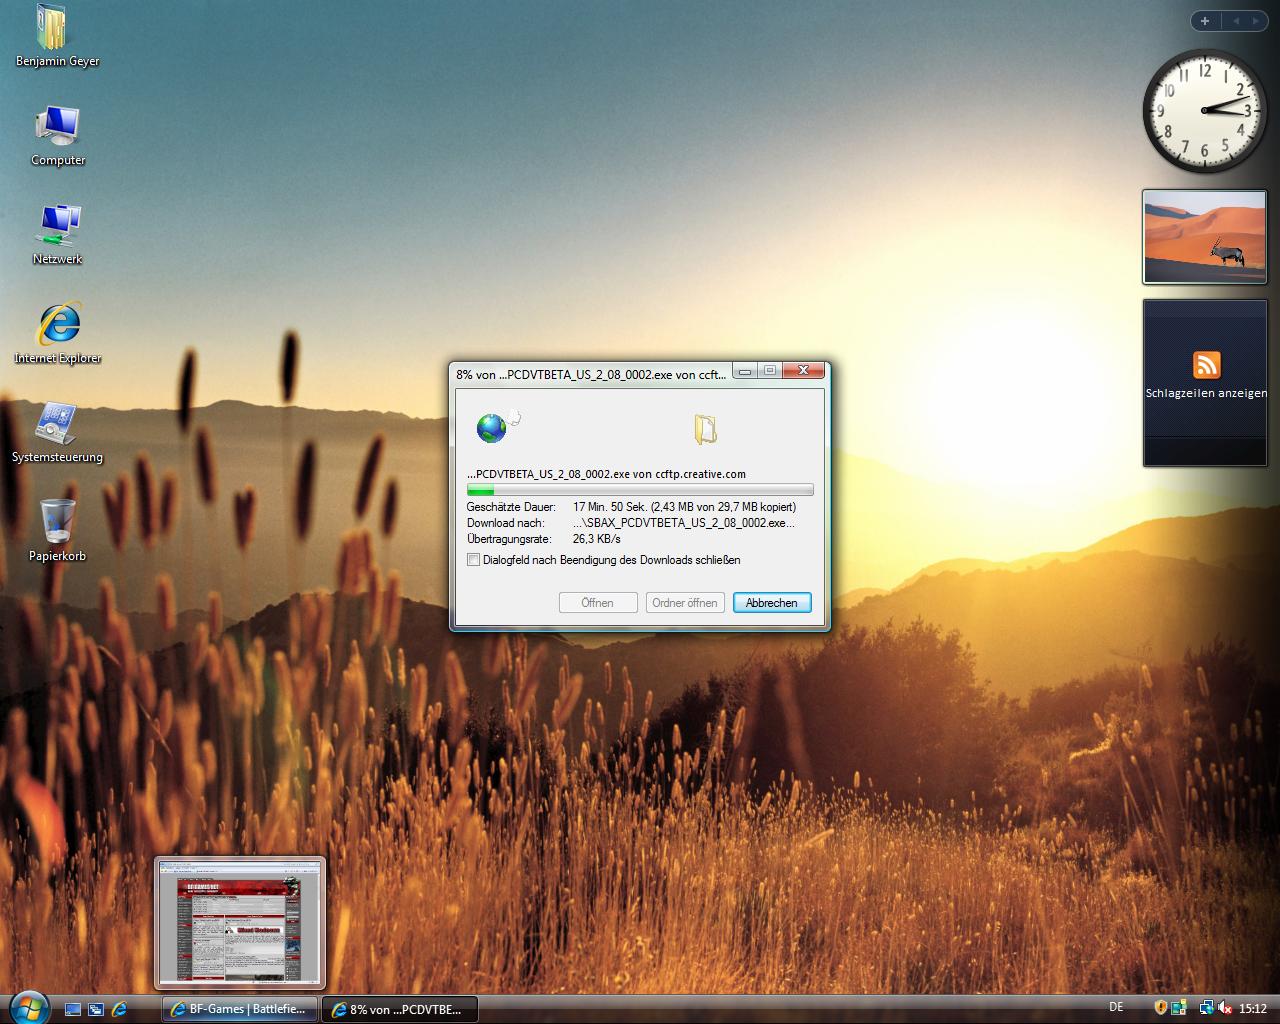Click Schlagzeilen anzeigen in feed gadget
Screen dimensions: 1280x1024
point(1206,393)
